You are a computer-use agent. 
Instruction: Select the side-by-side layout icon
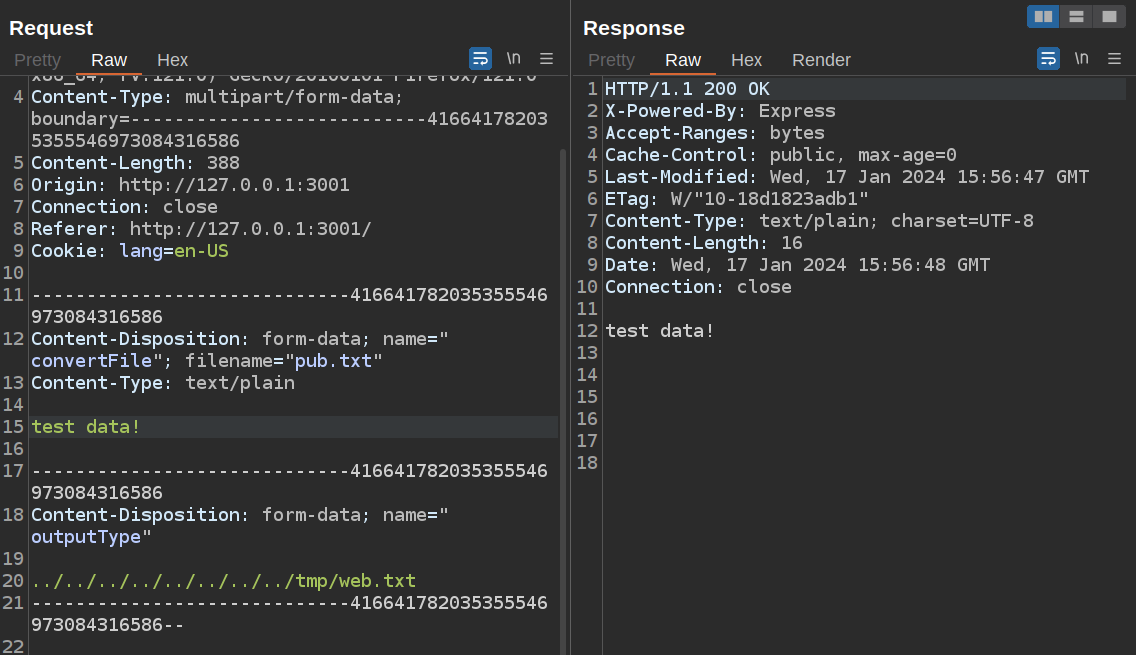[1043, 16]
